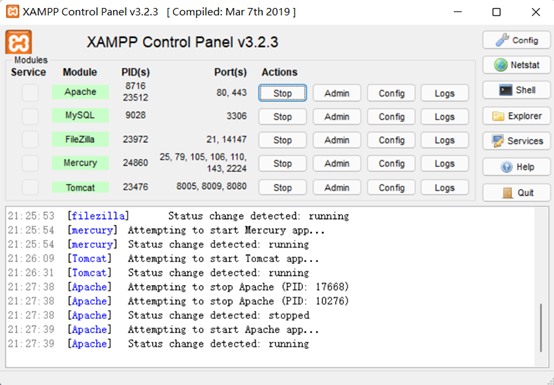The width and height of the screenshot is (554, 385).
Task: Select the Mercury module label
Action: pyautogui.click(x=80, y=163)
